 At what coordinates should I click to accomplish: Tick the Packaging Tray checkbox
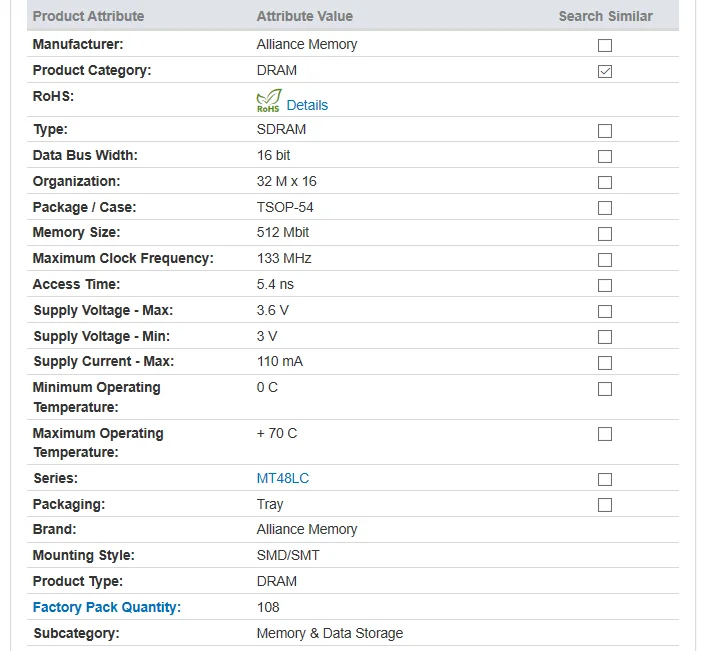tap(604, 505)
